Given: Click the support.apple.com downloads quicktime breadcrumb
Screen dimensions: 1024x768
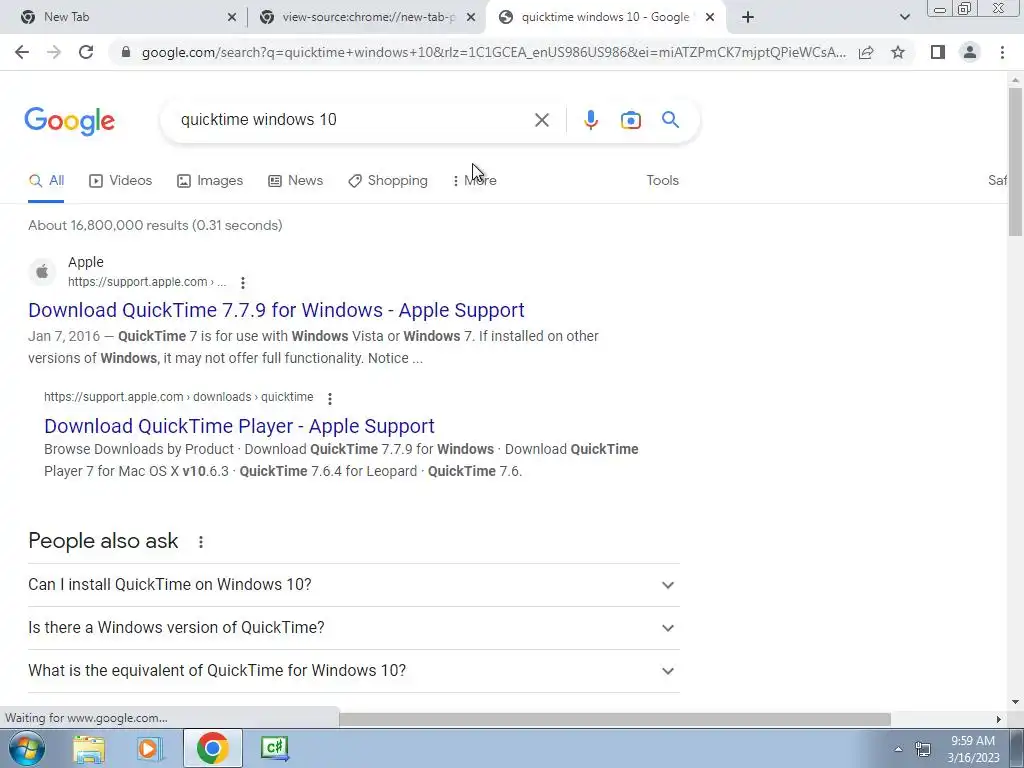Looking at the screenshot, I should [179, 397].
